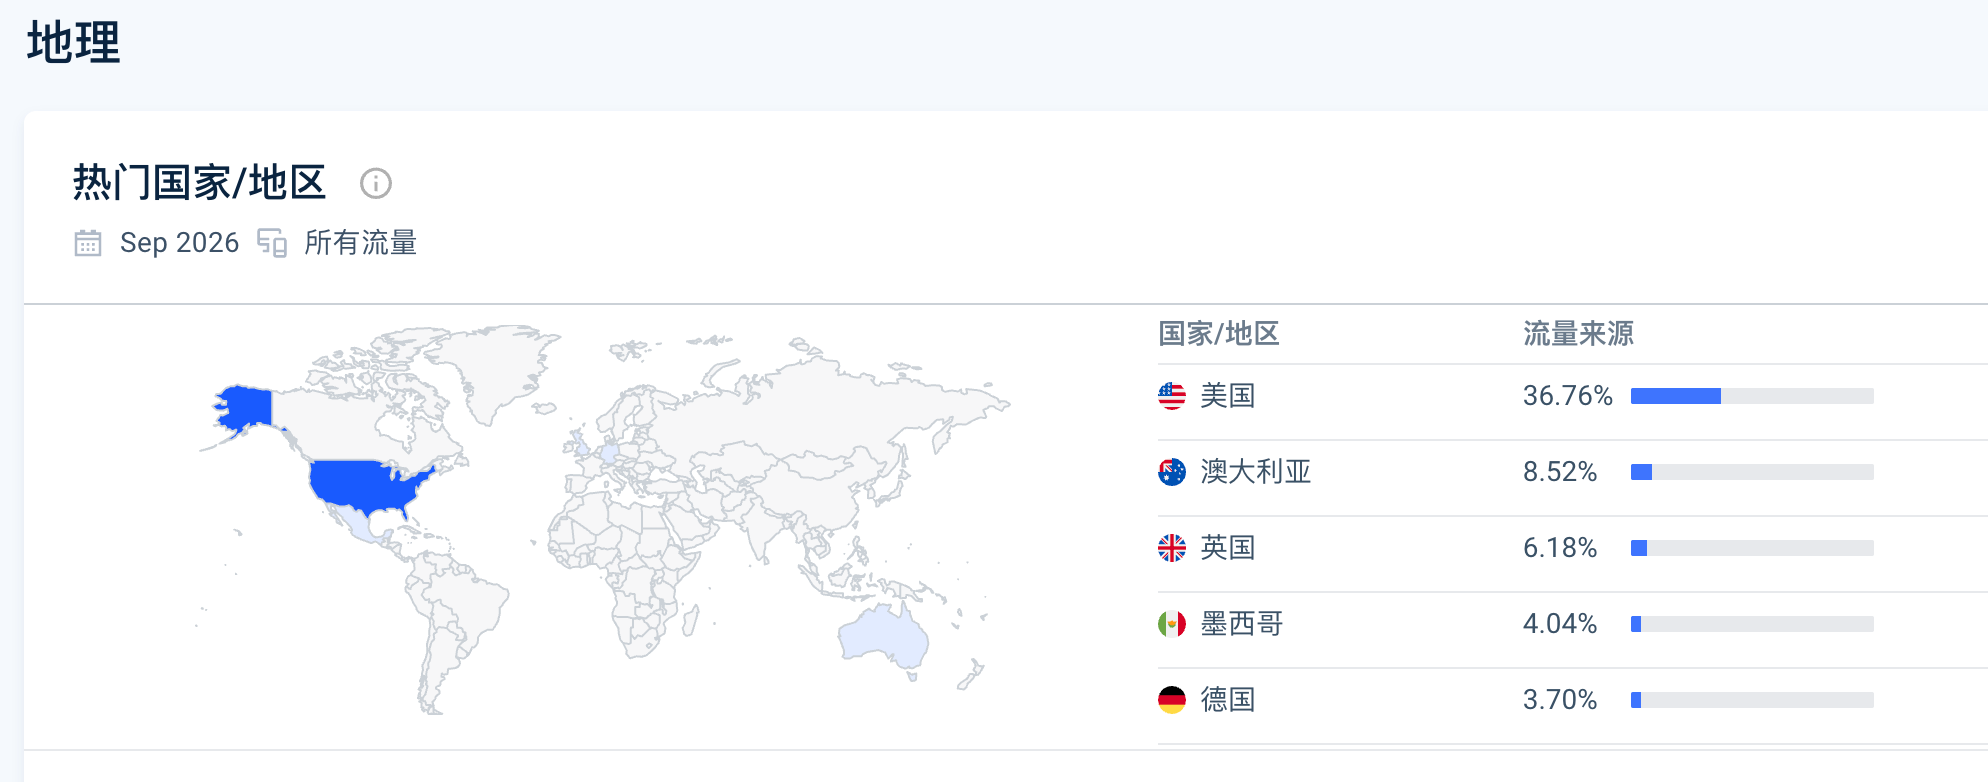
Task: Click the calendar icon next to Sep 2026
Action: click(88, 243)
